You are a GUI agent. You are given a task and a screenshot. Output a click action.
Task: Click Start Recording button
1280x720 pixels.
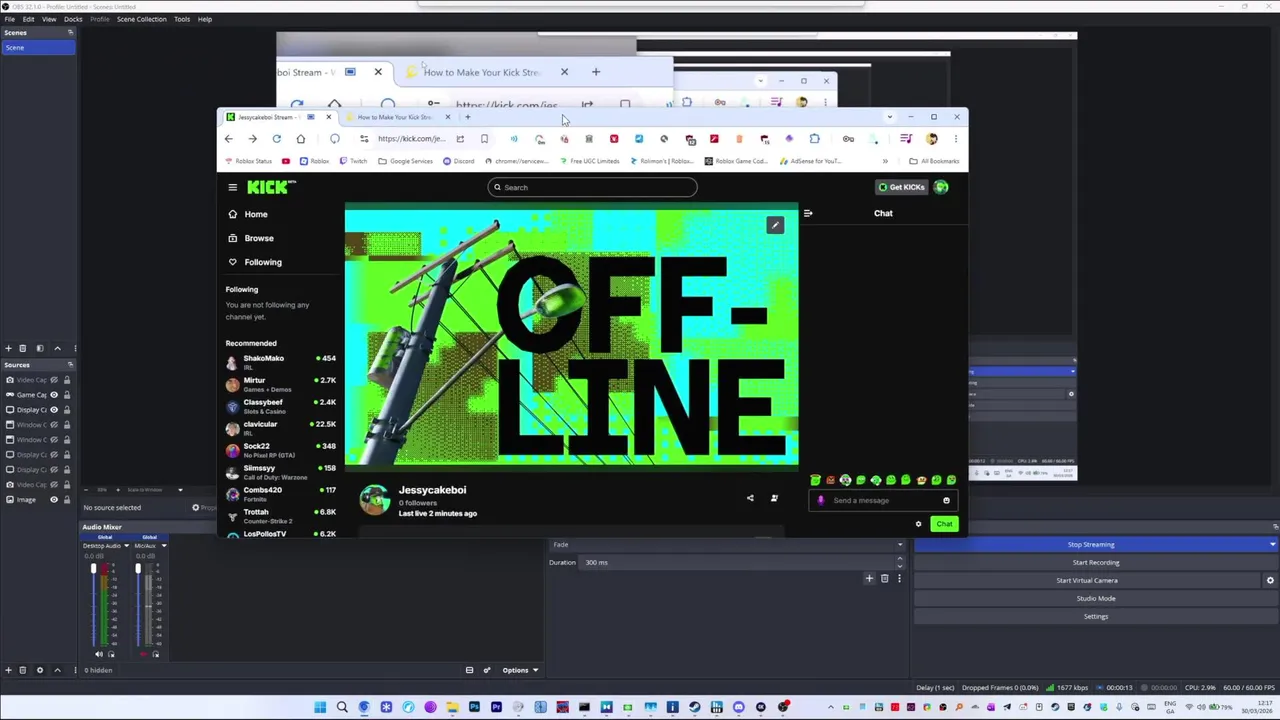pos(1096,562)
